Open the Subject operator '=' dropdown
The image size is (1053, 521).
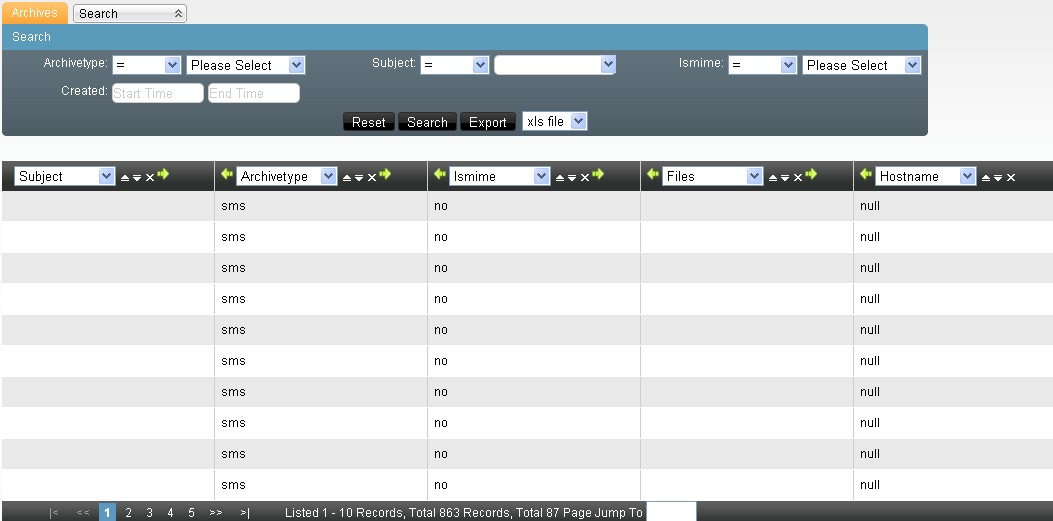[454, 65]
